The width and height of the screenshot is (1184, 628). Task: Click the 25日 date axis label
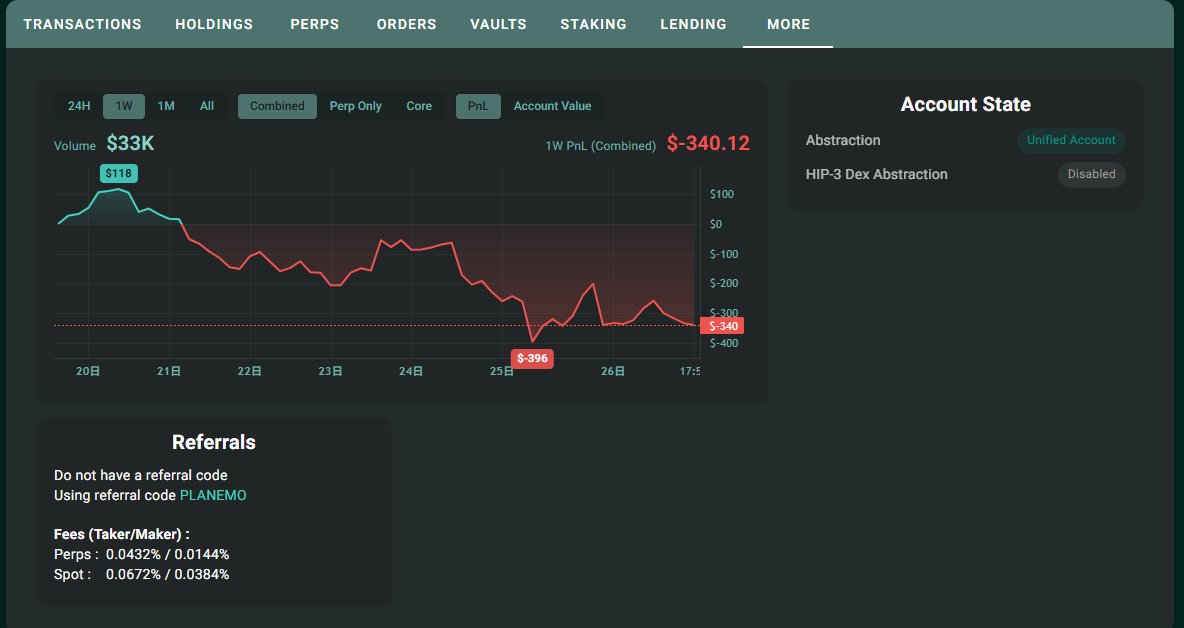[501, 371]
